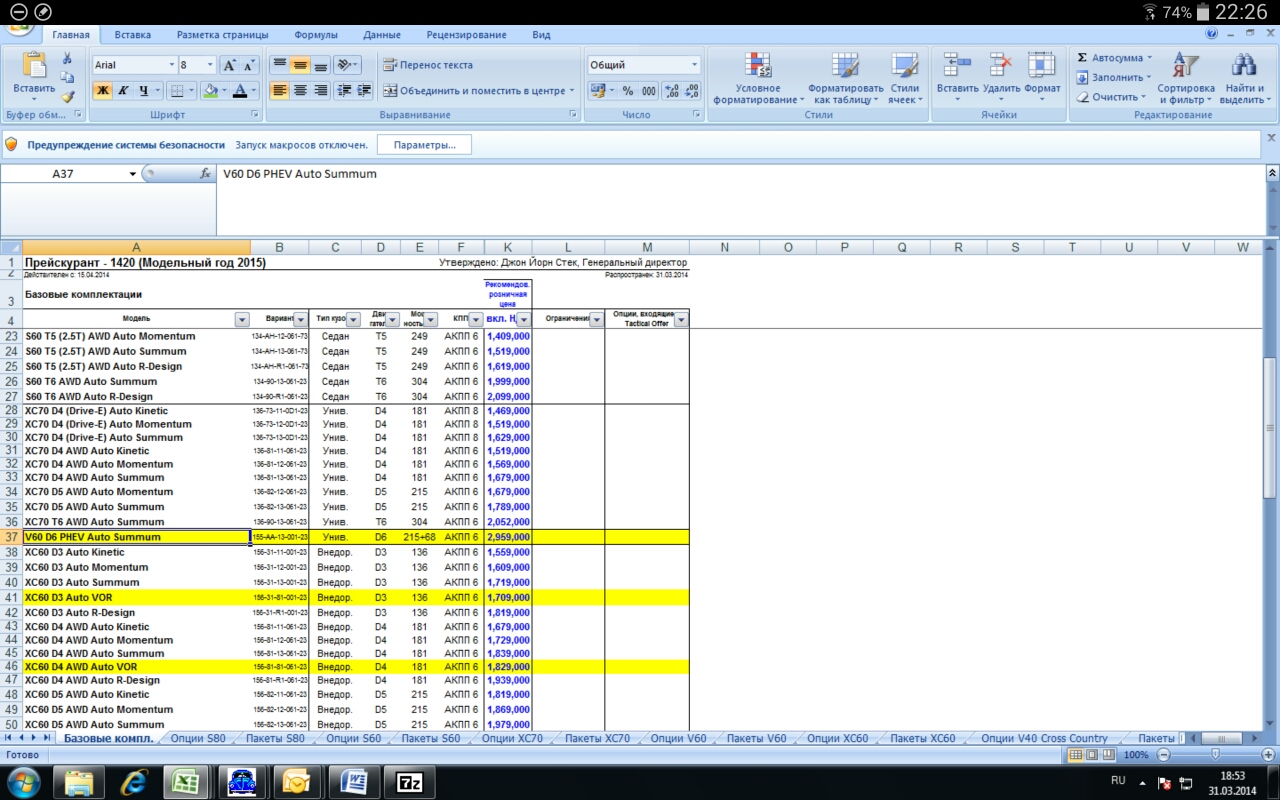The height and width of the screenshot is (800, 1280).
Task: Click the Page Layout view button in status bar
Action: click(1092, 755)
